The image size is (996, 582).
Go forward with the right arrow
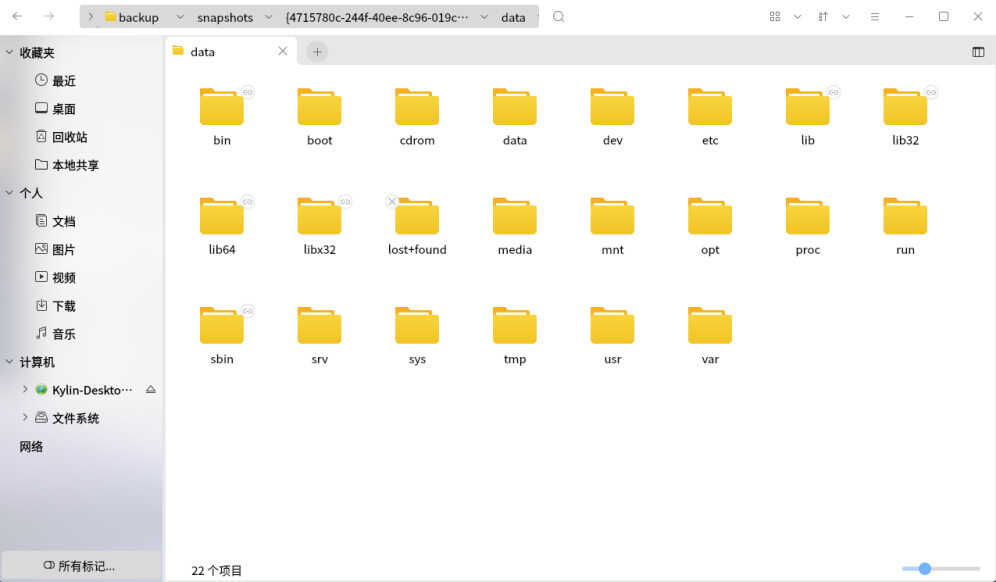pyautogui.click(x=49, y=17)
